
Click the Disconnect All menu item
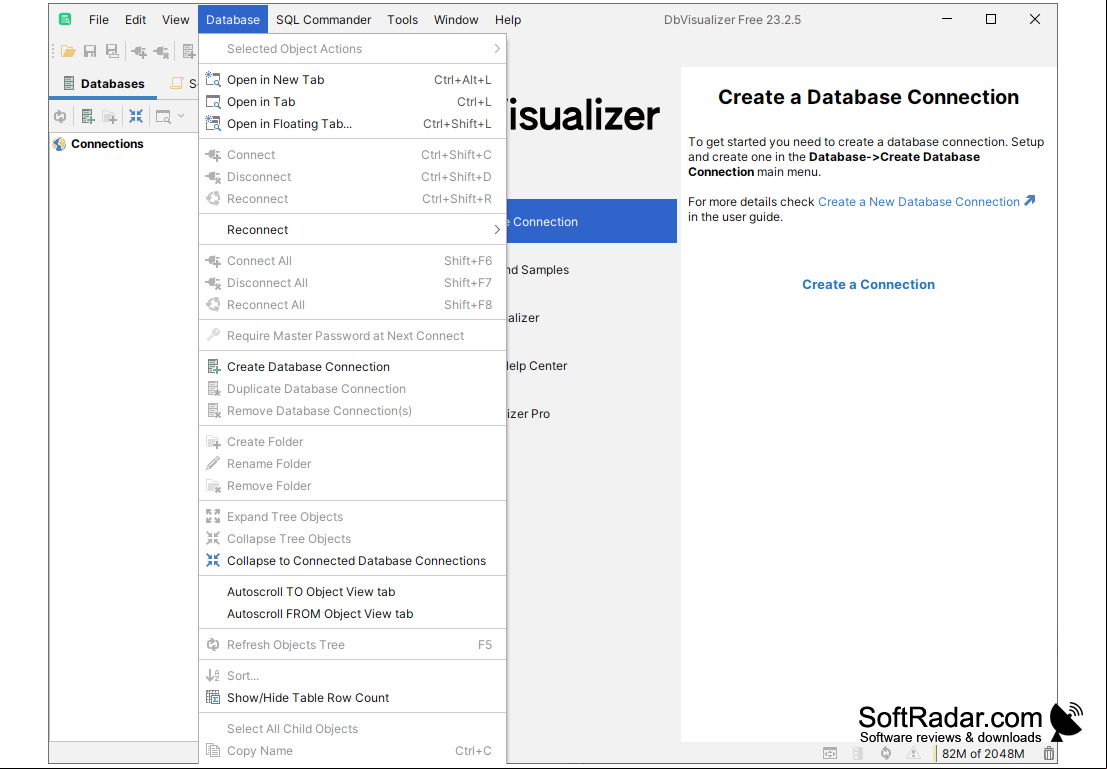[352, 282]
